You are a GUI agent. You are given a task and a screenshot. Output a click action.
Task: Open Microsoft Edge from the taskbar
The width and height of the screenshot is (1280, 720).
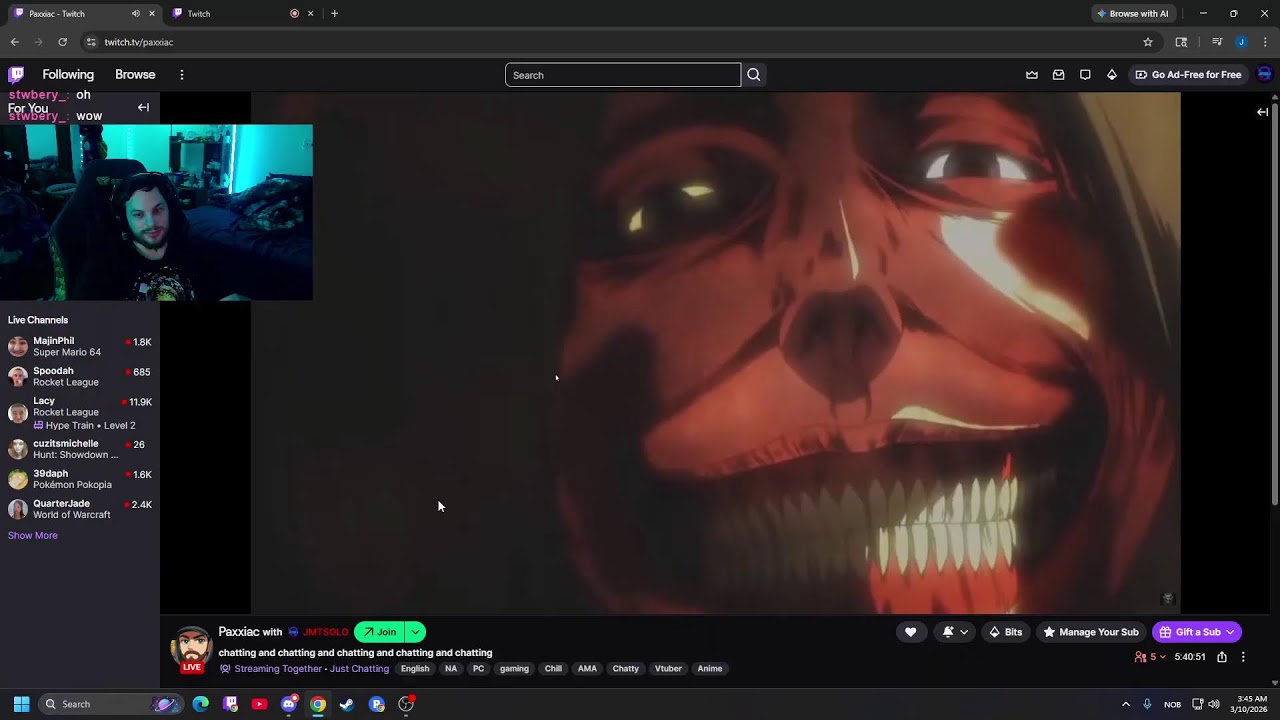click(201, 704)
